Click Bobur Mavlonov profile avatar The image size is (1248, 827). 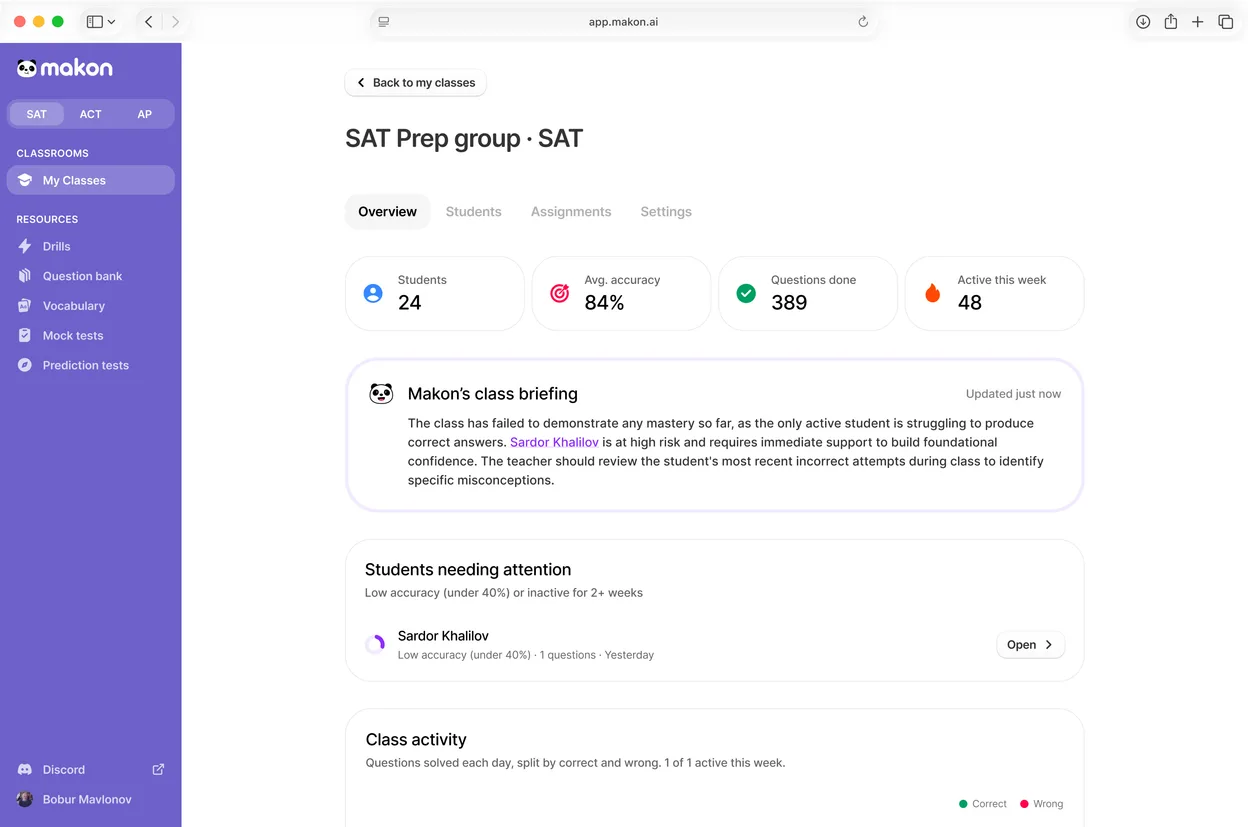tap(25, 799)
